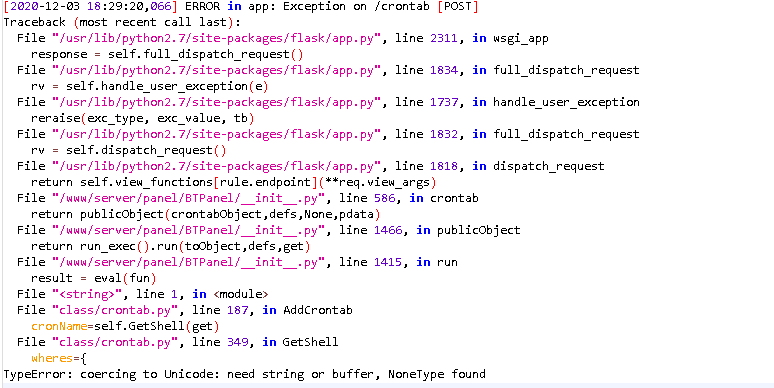Click 'handle_user_exception' after line 1737

pyautogui.click(x=566, y=102)
